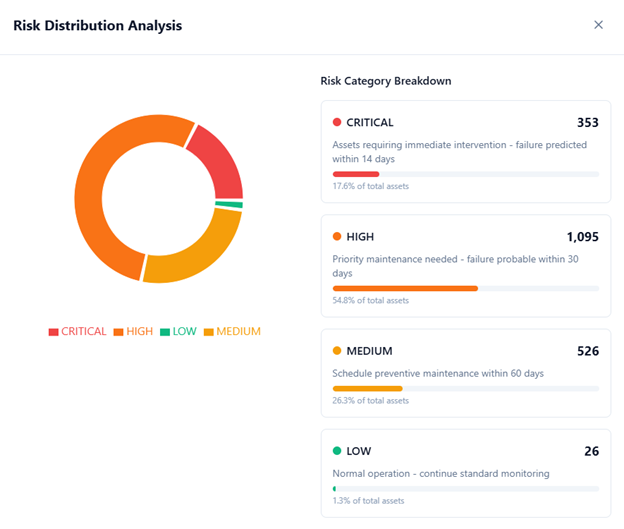Toggle the HIGH legend item
Screen dimensions: 624x529
[x=133, y=331]
